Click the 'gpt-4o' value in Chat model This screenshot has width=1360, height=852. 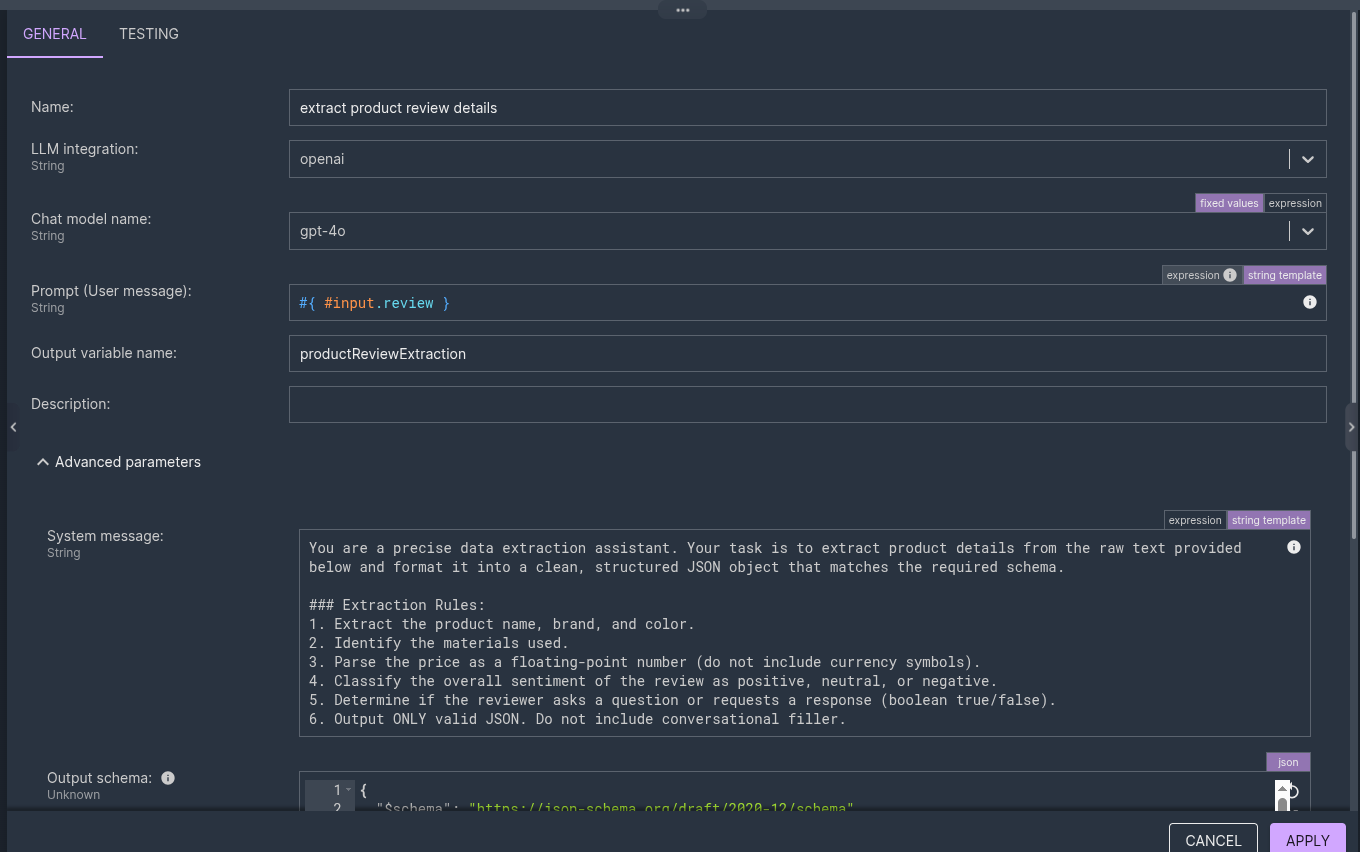point(323,231)
